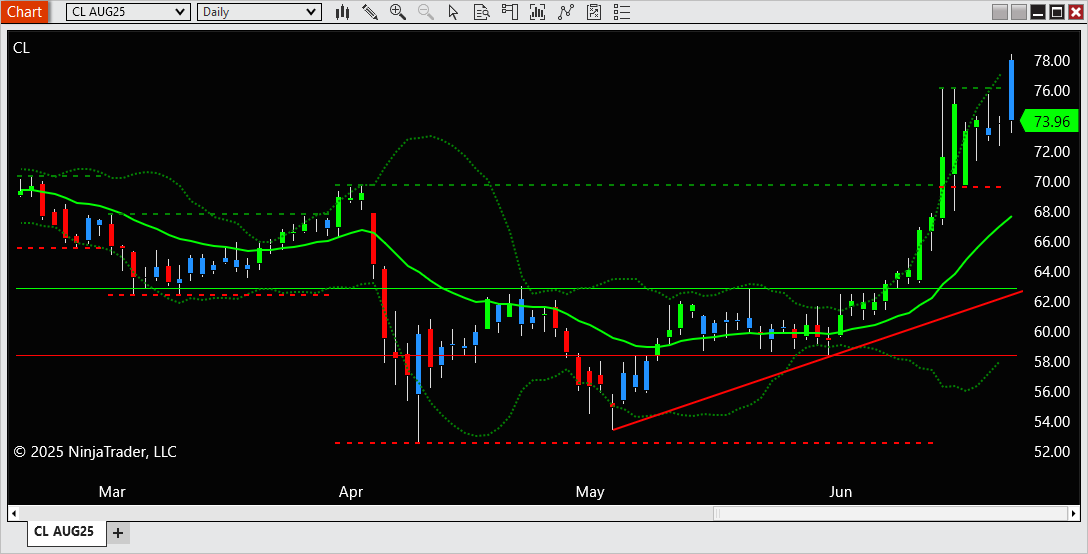This screenshot has height=554, width=1088.
Task: Click the 78.00 price axis label
Action: click(x=1052, y=61)
